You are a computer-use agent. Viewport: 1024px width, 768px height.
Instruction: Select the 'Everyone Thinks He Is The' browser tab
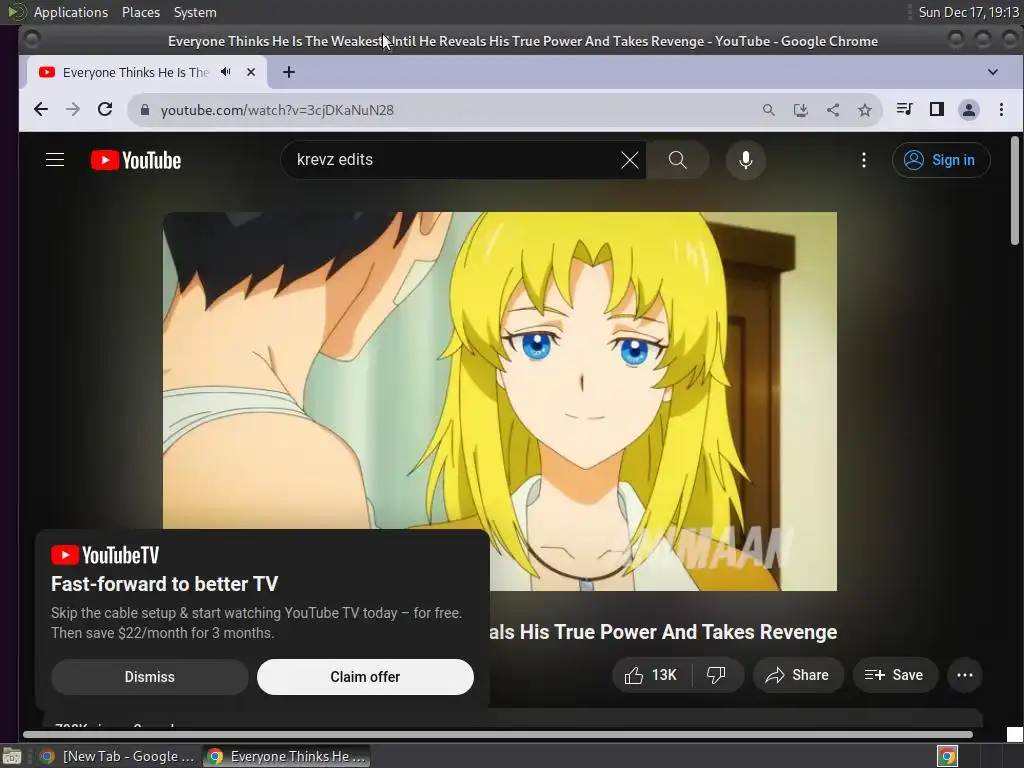point(135,72)
